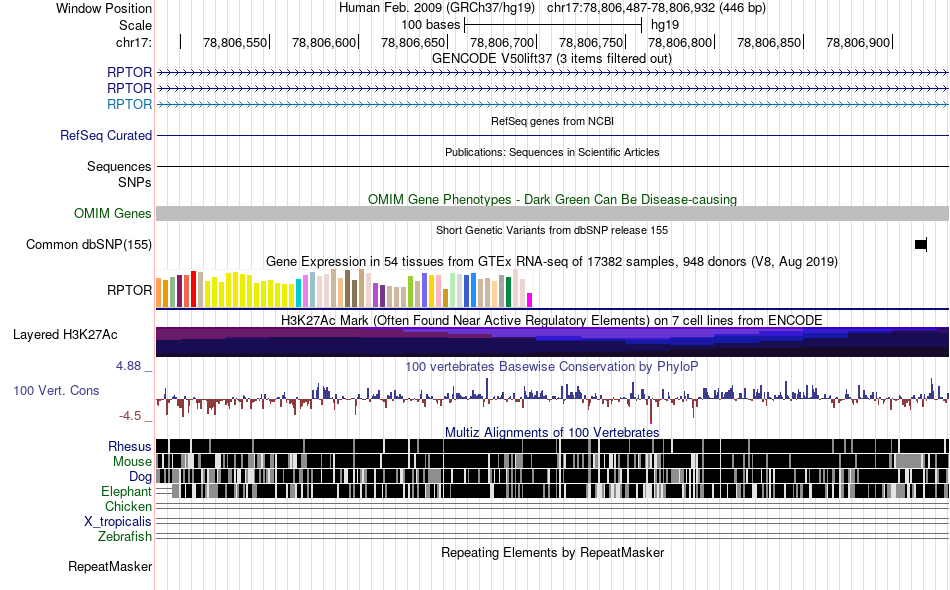The image size is (950, 590).
Task: Click the Rhesus alignment label
Action: click(130, 446)
